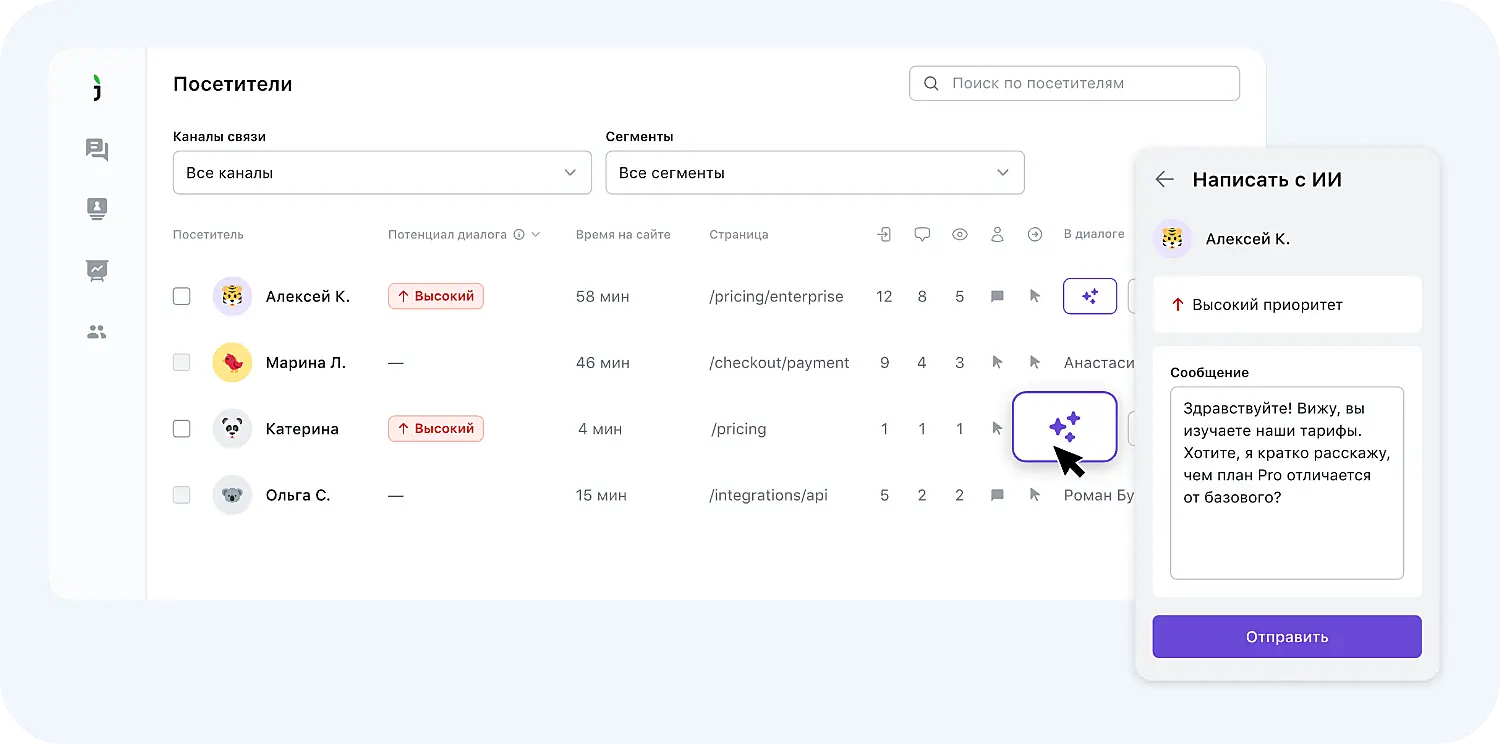Expand the Потенциал диалога sort chevron

coord(536,235)
